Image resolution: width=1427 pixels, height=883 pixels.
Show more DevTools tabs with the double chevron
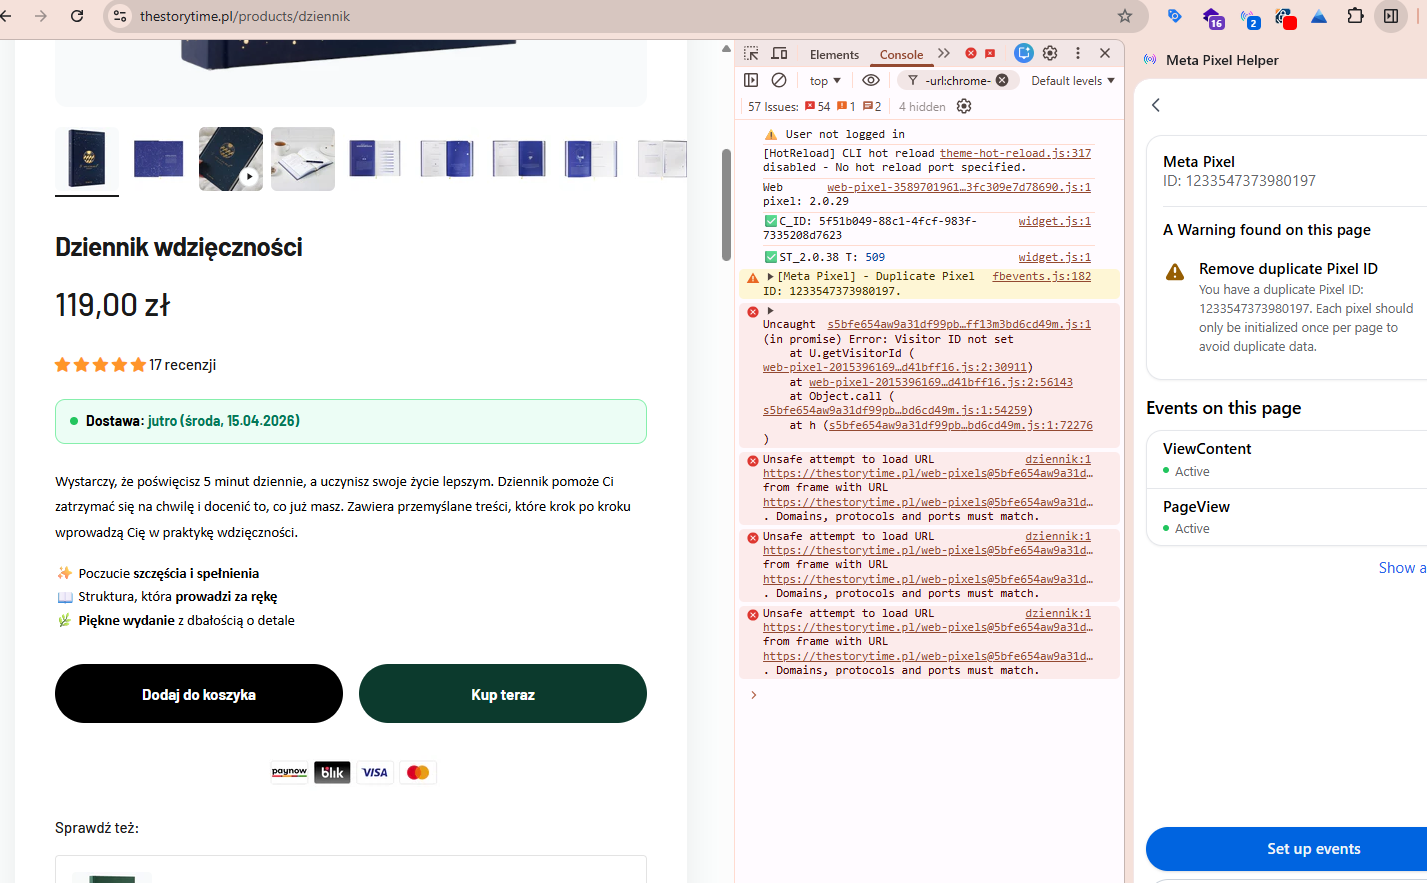pyautogui.click(x=944, y=54)
